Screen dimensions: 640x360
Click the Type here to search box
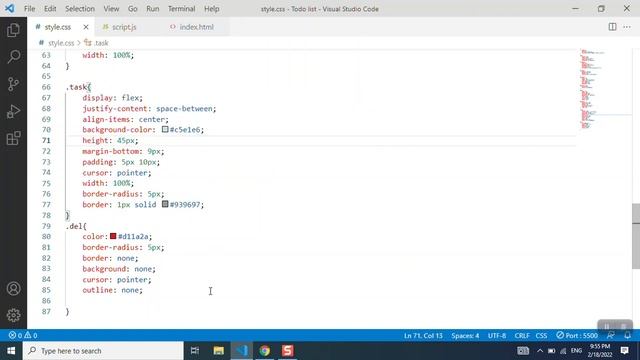coord(103,351)
